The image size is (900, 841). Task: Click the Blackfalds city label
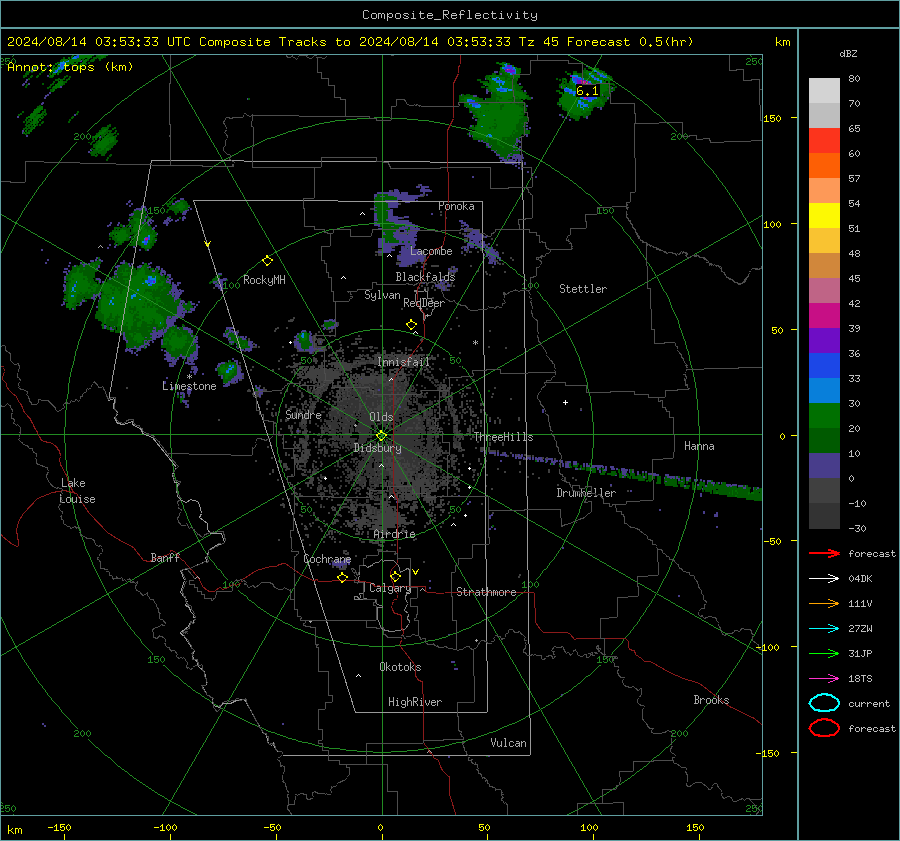[x=425, y=277]
